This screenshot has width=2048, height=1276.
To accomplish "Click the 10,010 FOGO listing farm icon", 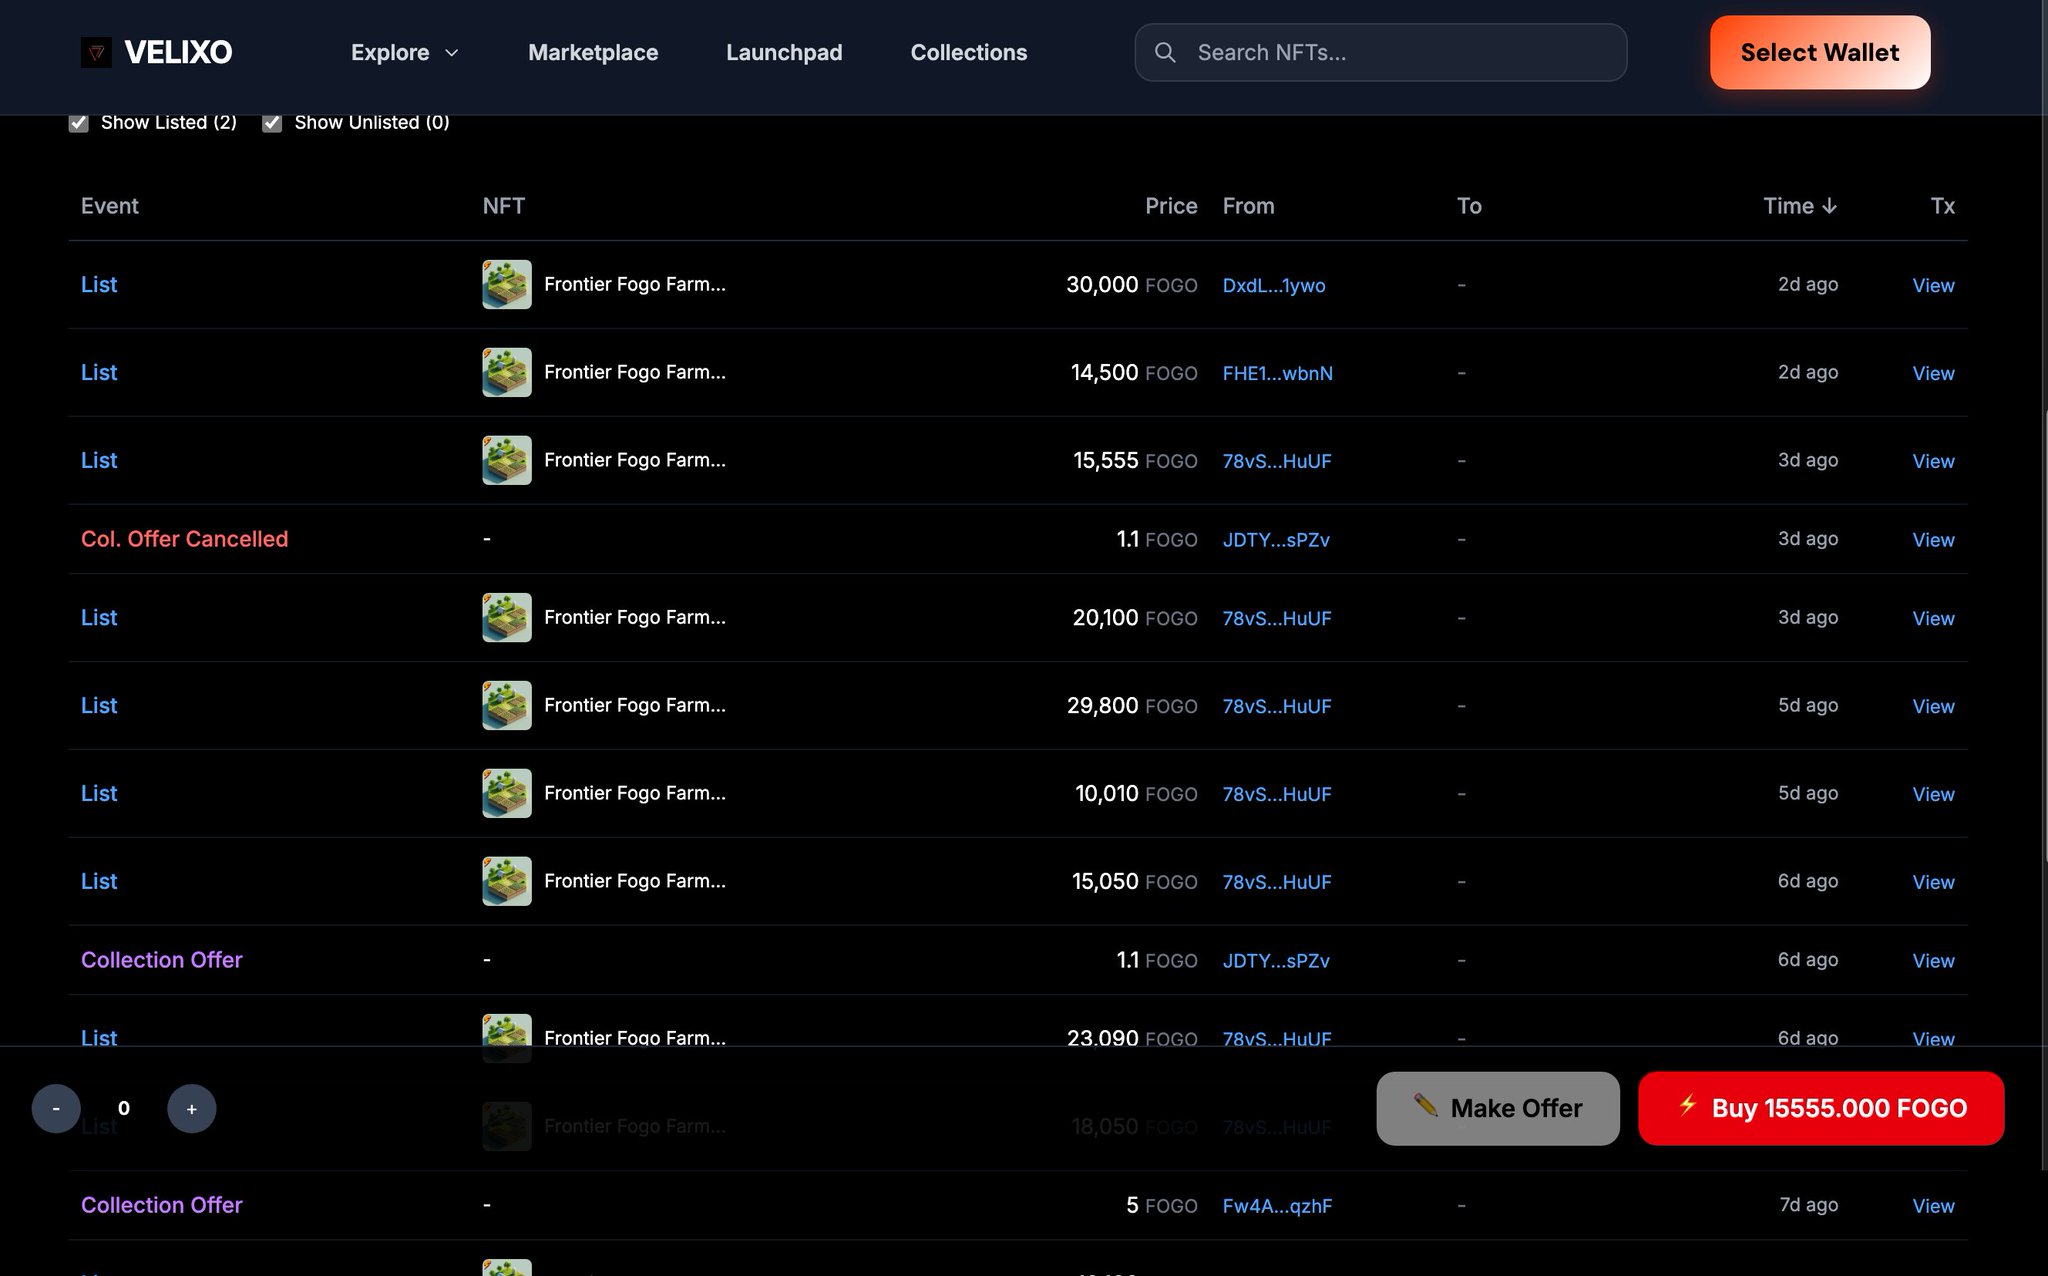I will [507, 793].
